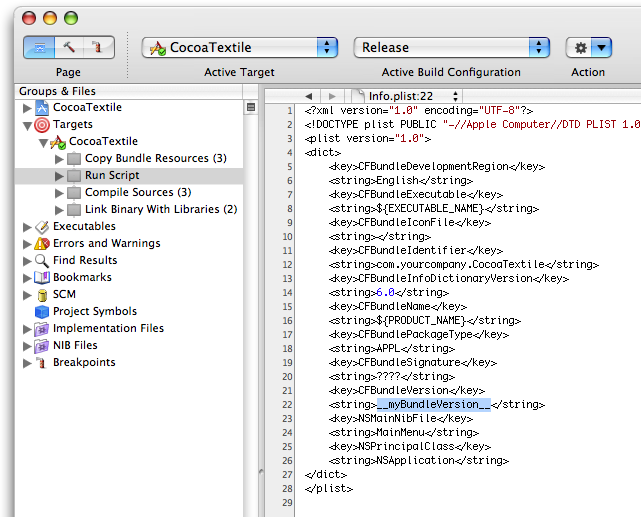641x517 pixels.
Task: Click the Find Results magnifier icon
Action: point(42,260)
